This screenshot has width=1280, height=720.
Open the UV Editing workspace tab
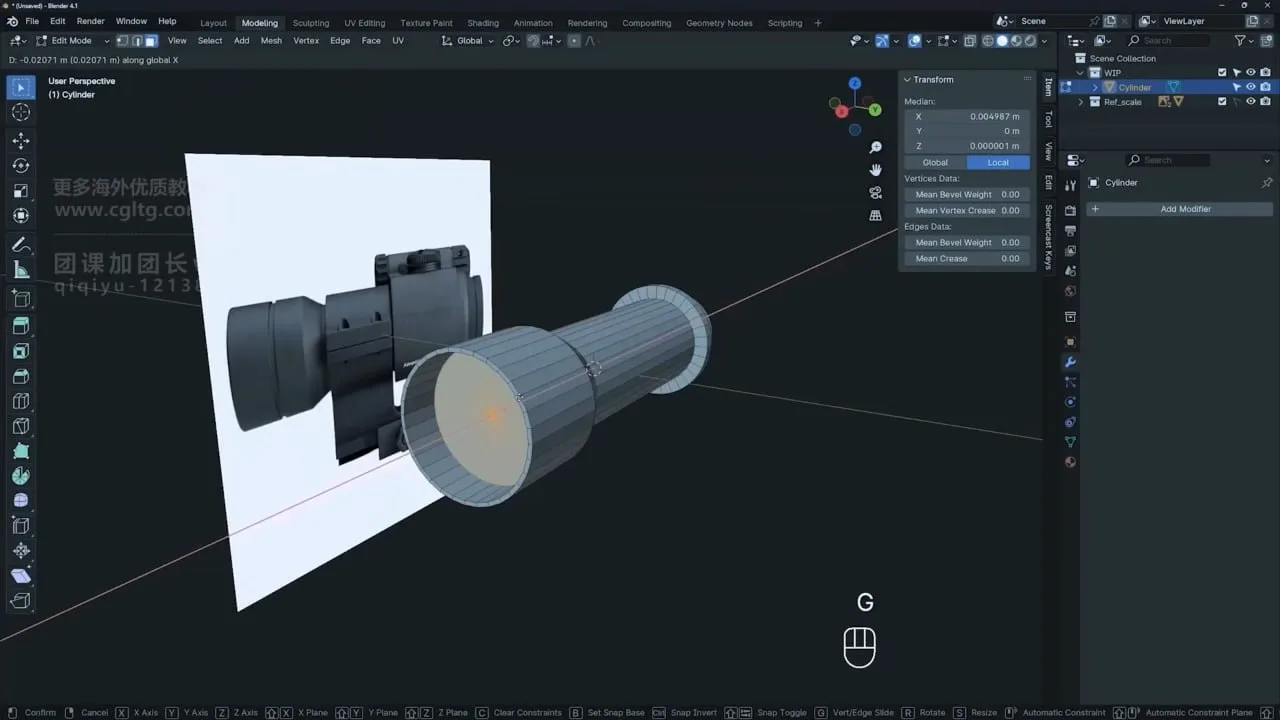click(364, 23)
